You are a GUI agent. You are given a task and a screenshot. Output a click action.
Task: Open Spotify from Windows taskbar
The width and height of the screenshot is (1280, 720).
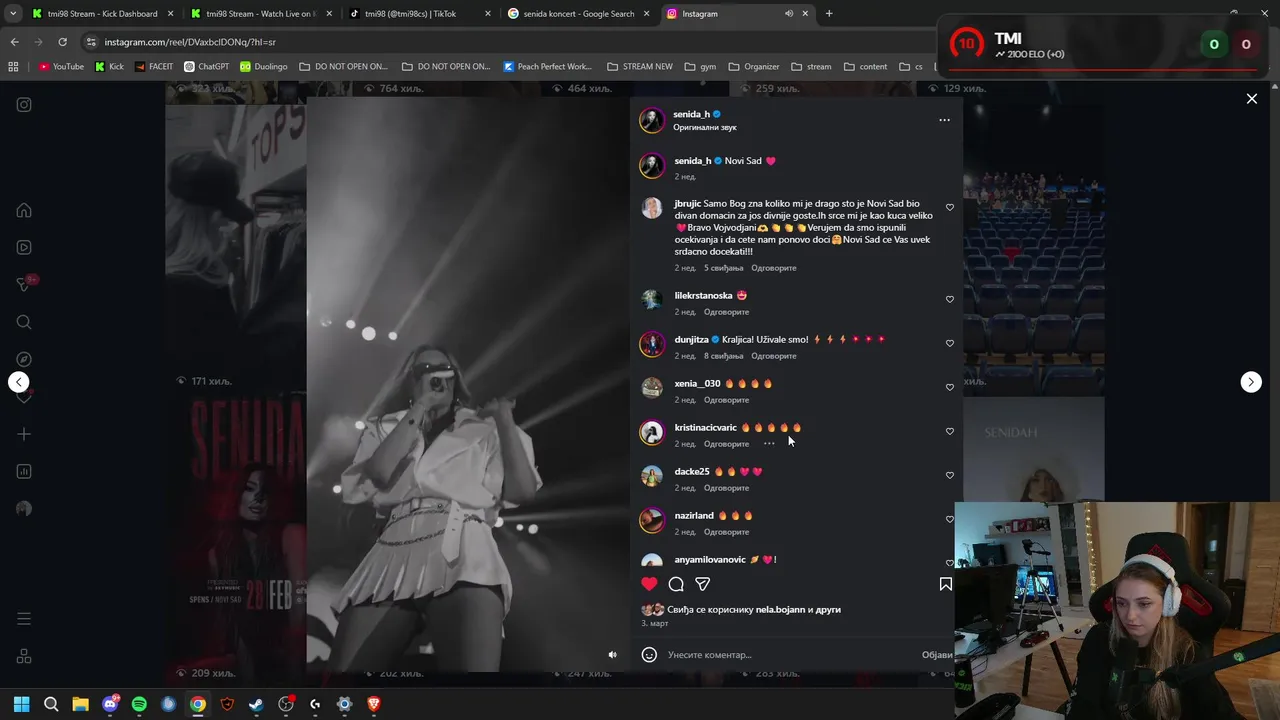(x=139, y=704)
